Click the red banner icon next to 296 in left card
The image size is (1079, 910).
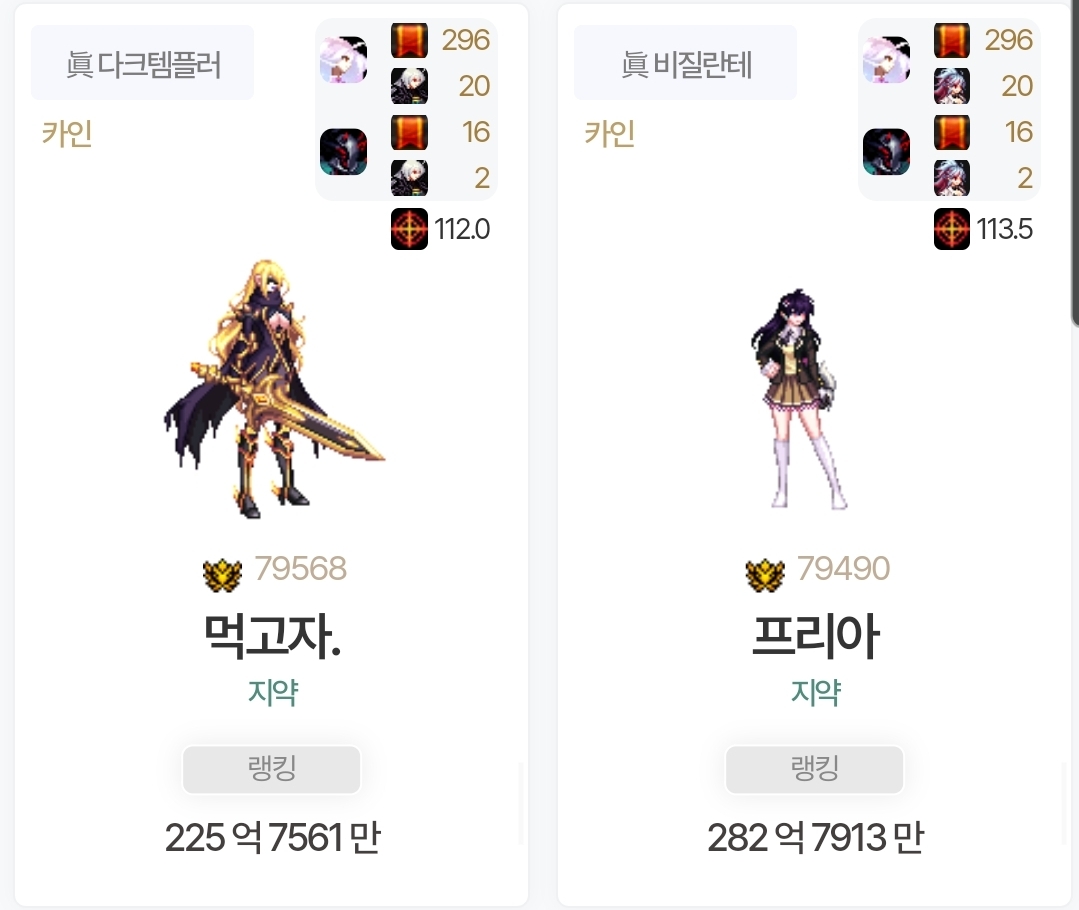[x=409, y=40]
